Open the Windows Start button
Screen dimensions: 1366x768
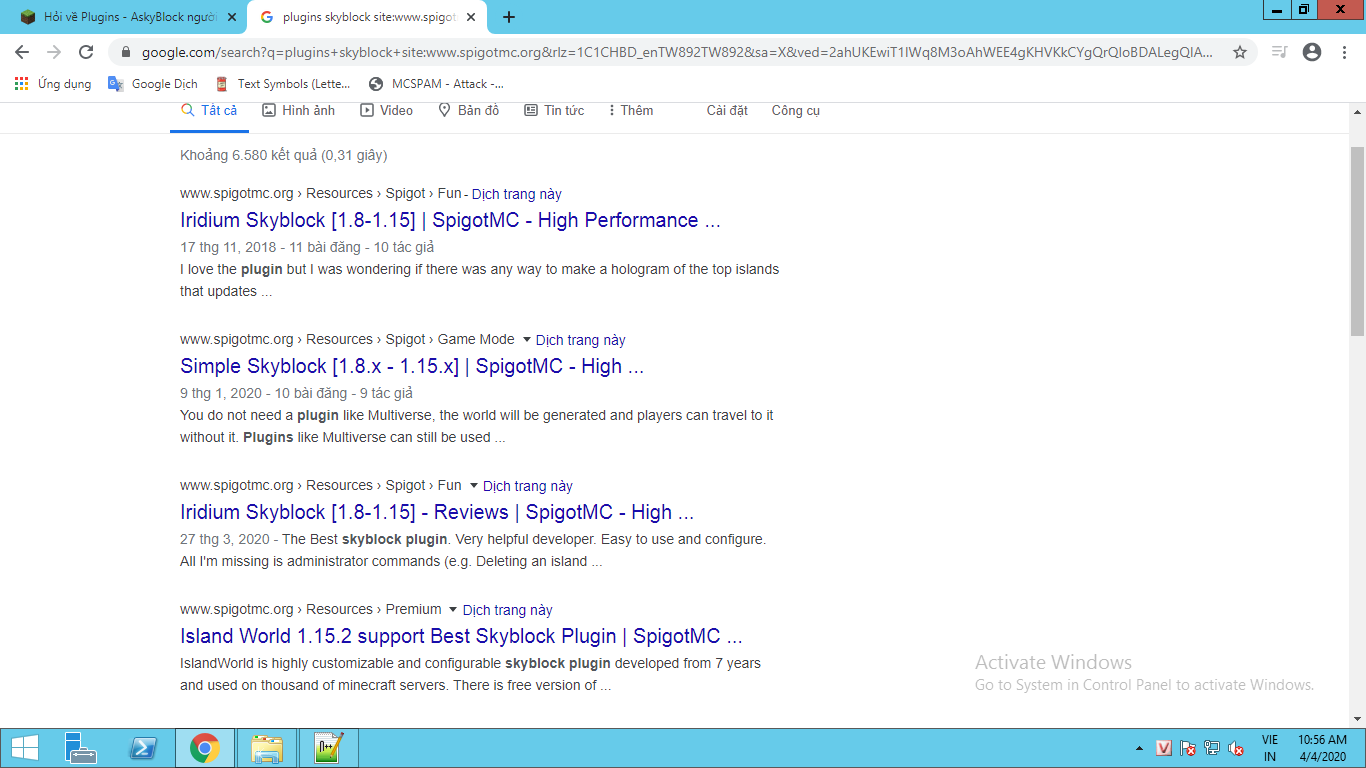[x=24, y=748]
